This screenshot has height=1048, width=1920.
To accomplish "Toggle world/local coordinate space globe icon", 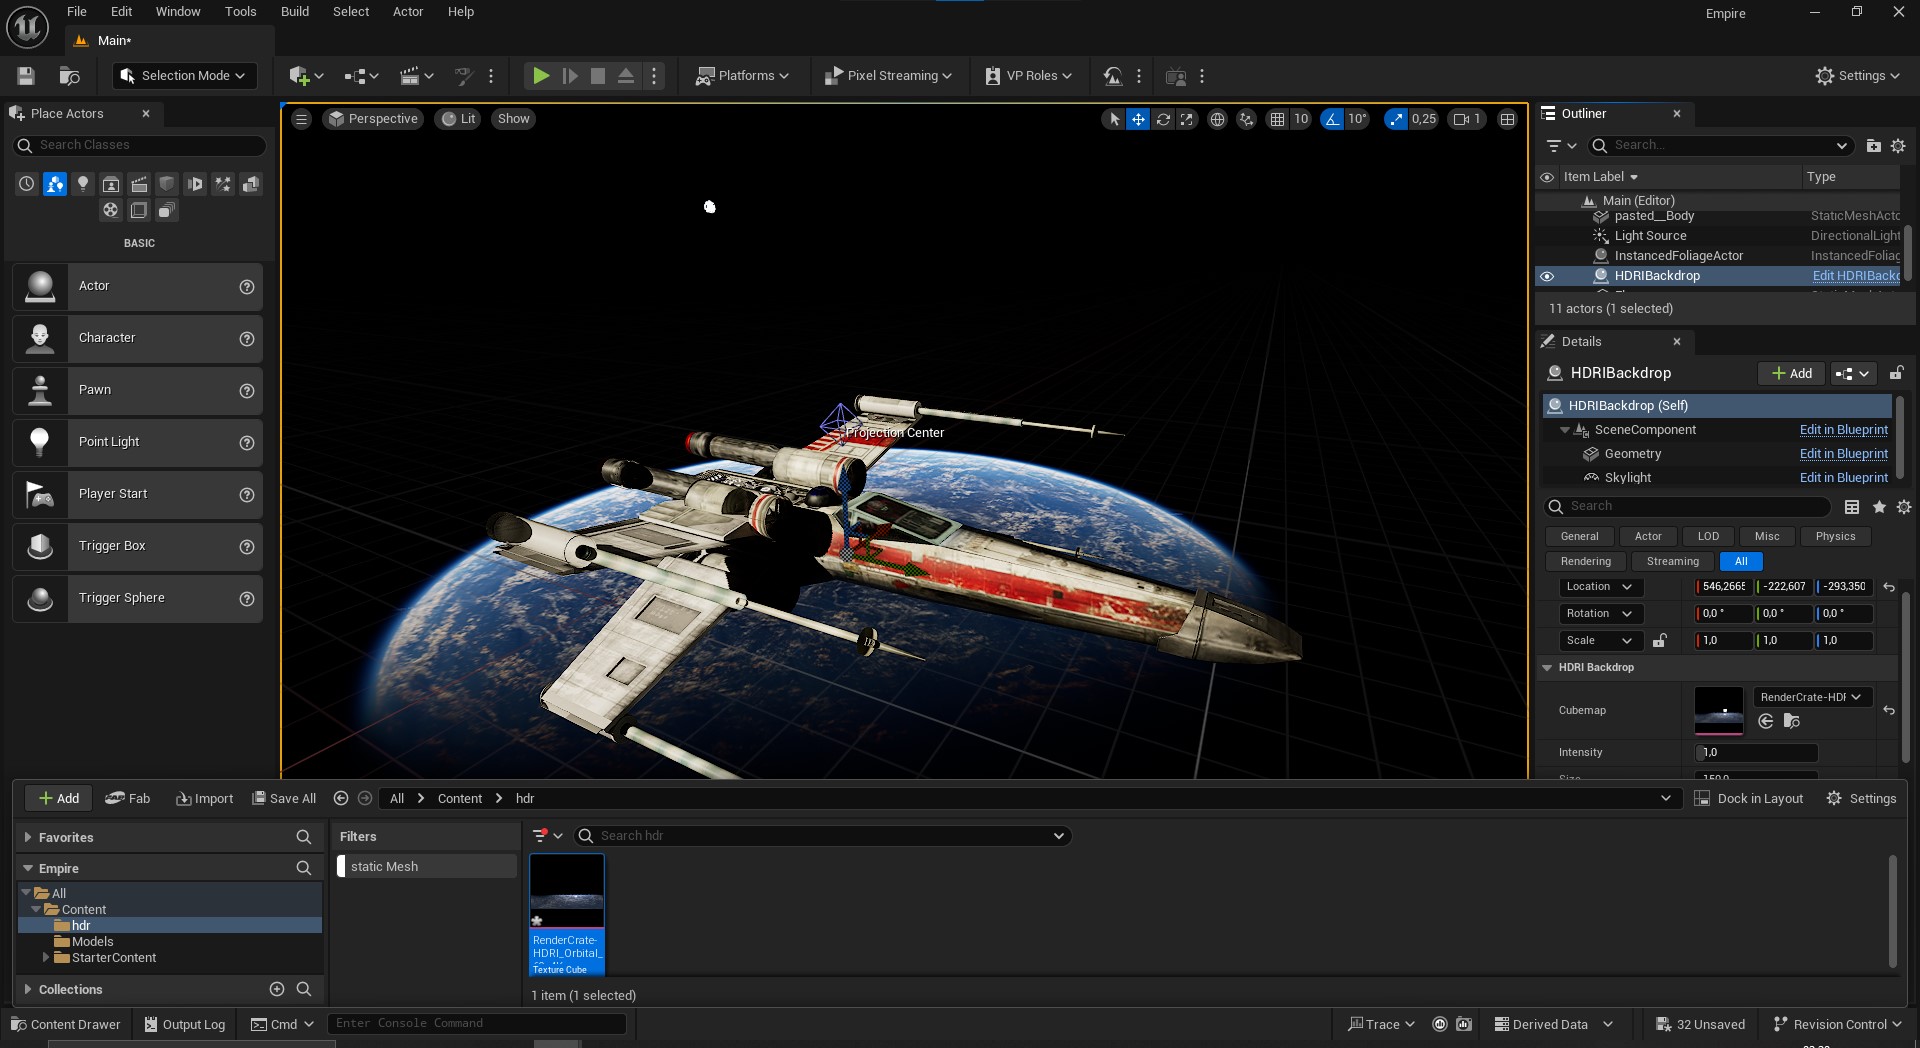I will [x=1217, y=119].
